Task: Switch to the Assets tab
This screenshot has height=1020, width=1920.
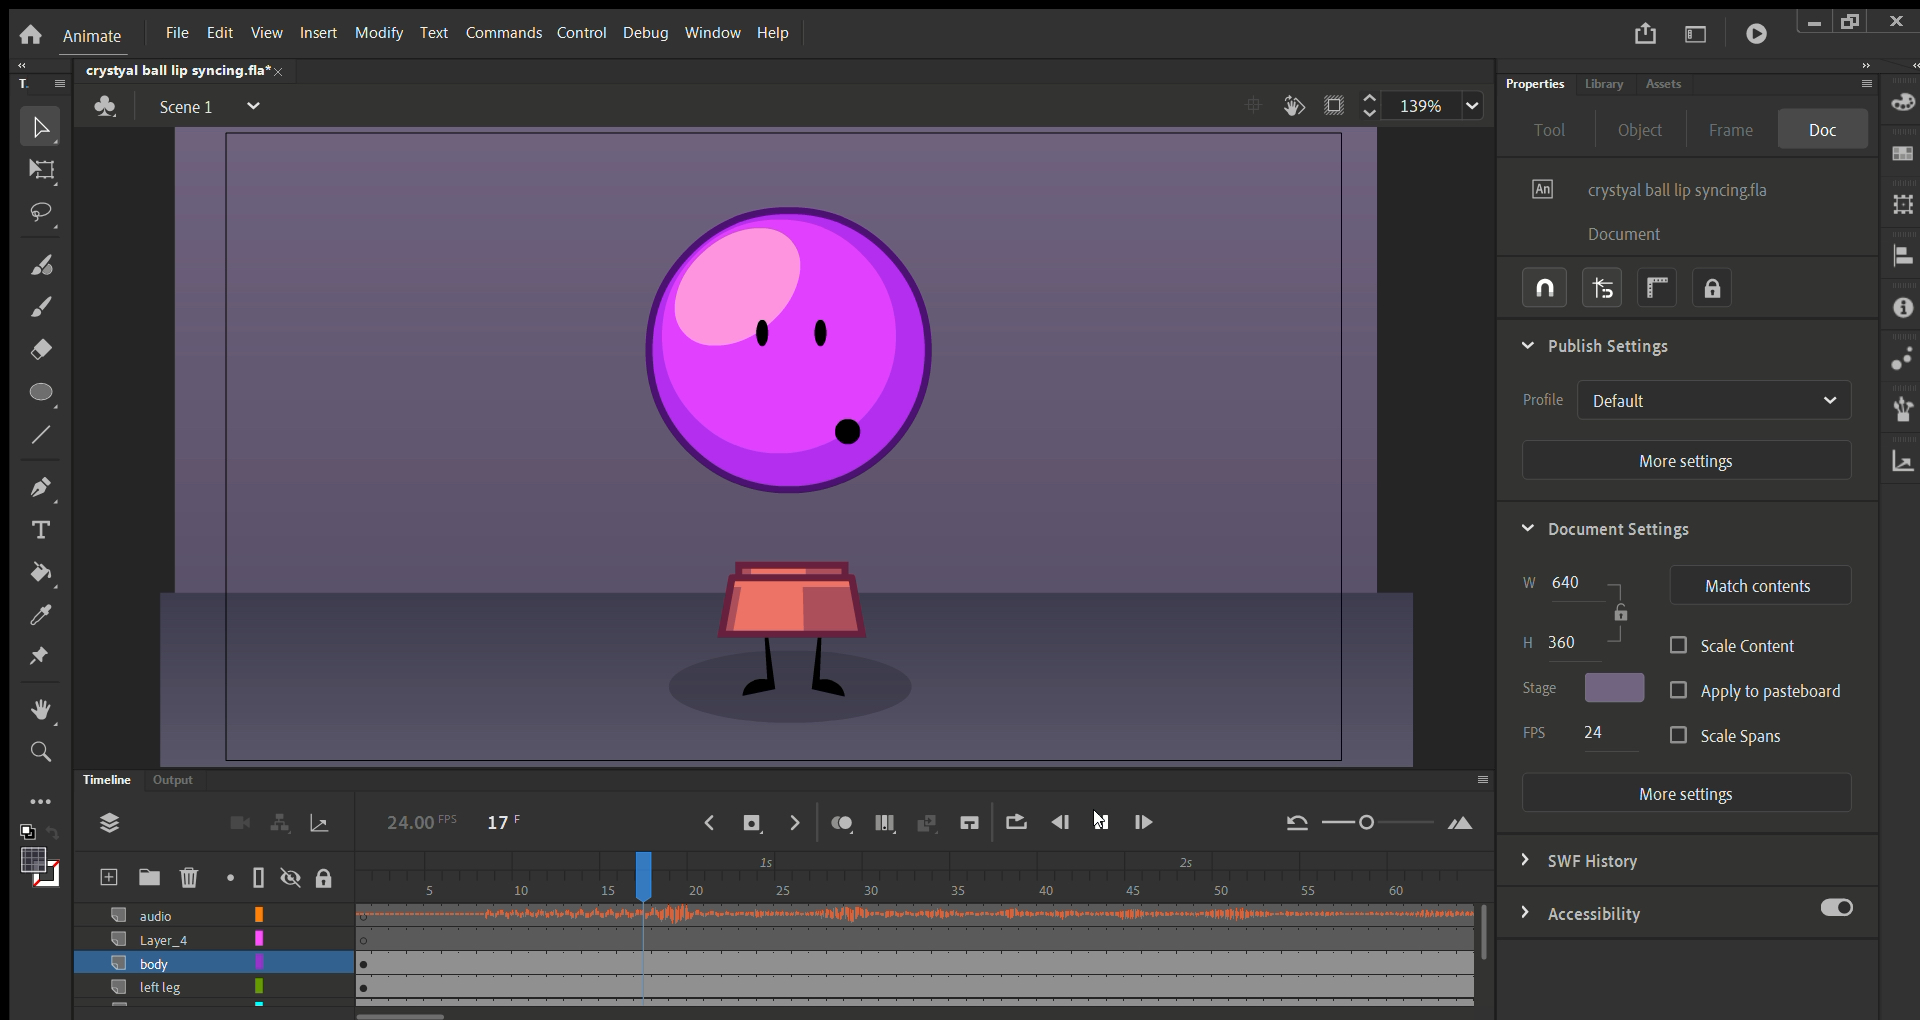Action: [x=1664, y=84]
